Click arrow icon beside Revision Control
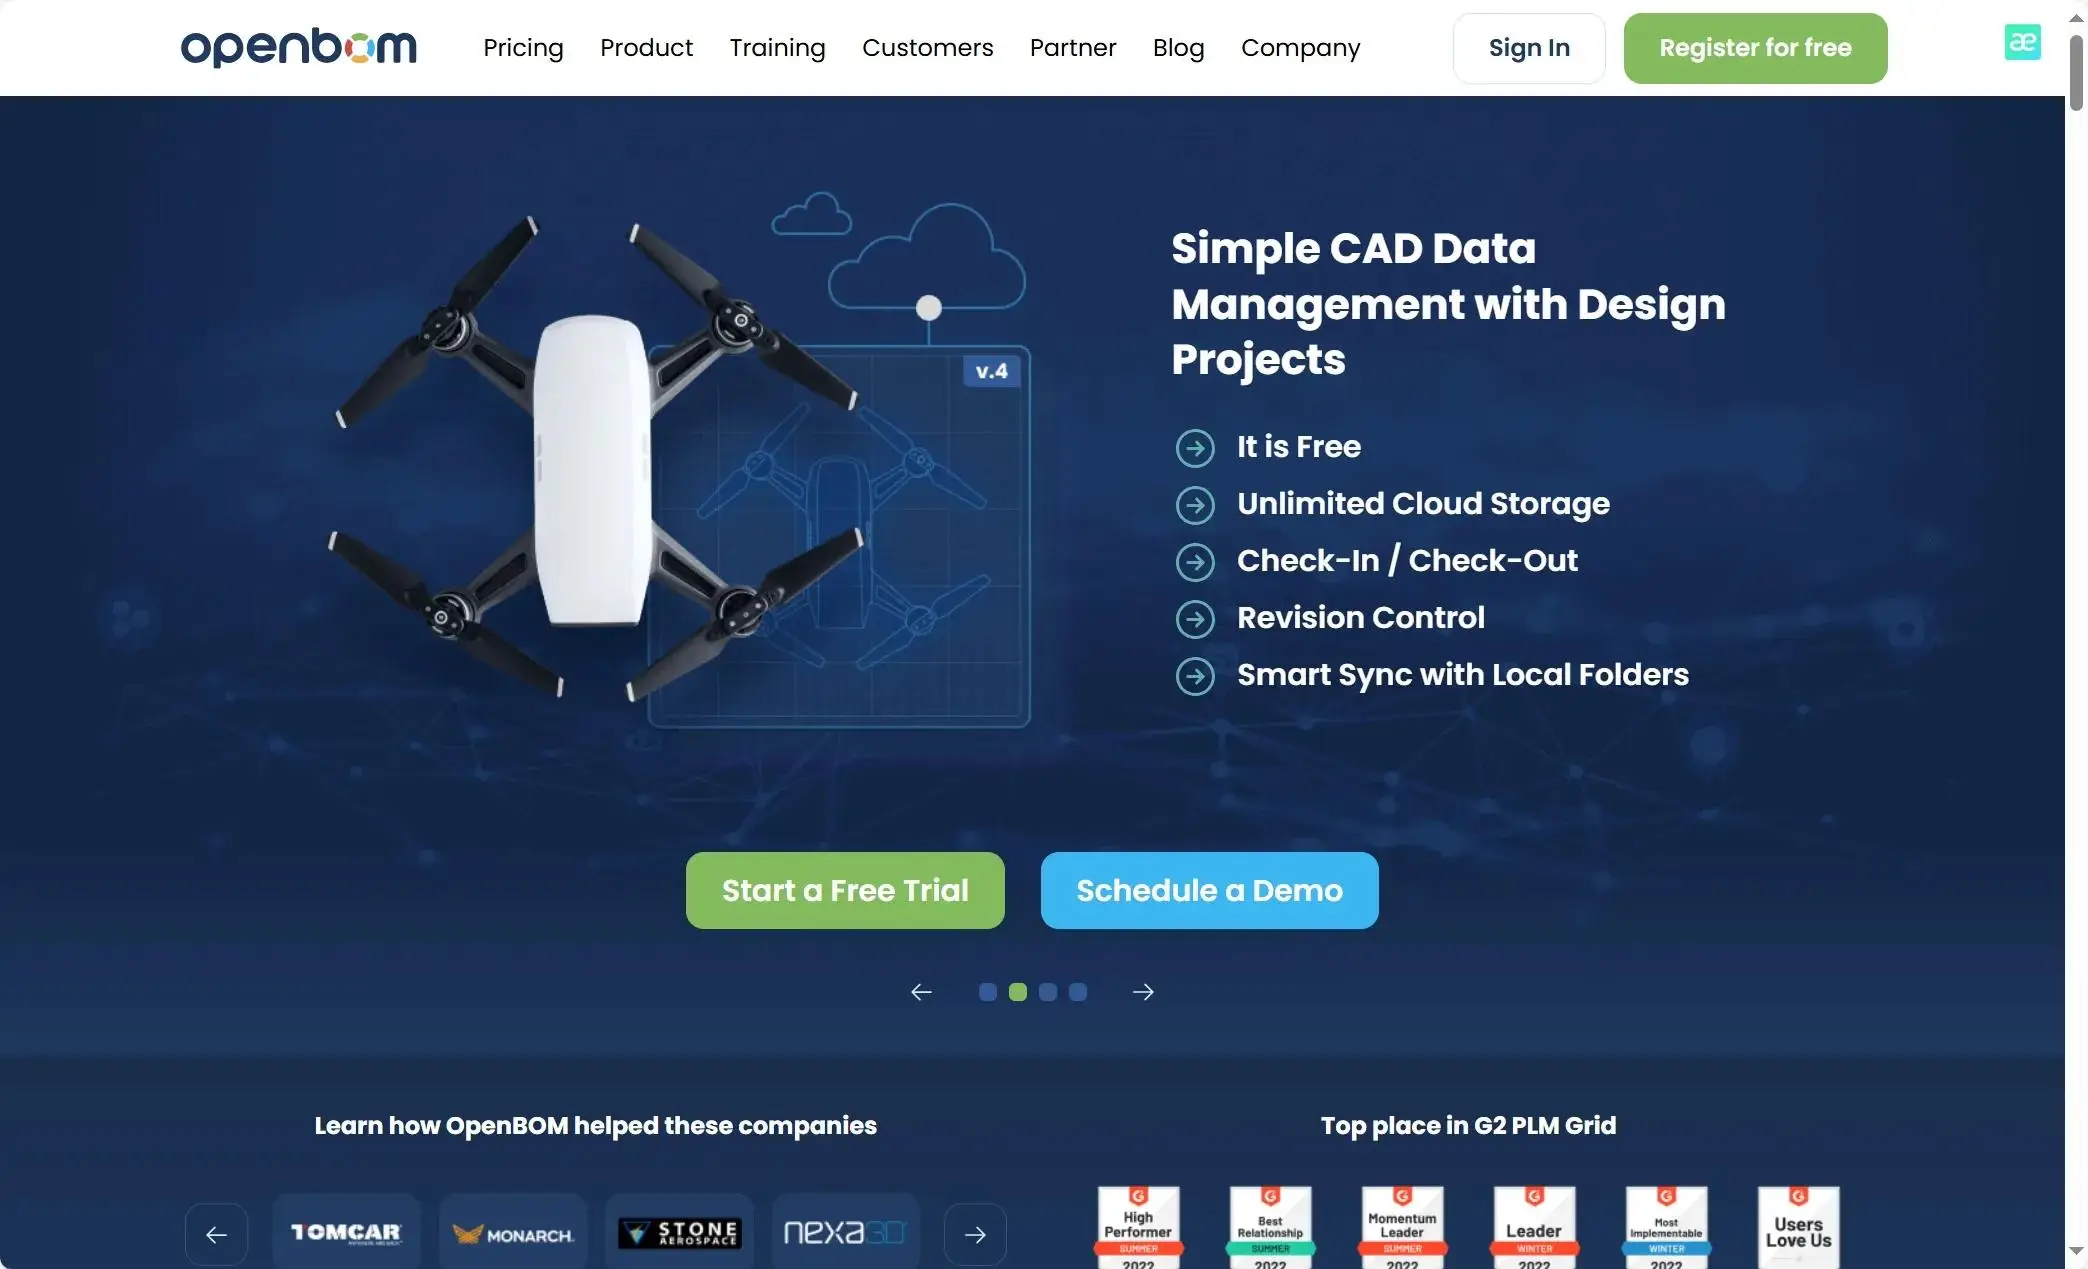Viewport: 2088px width, 1269px height. pyautogui.click(x=1195, y=619)
